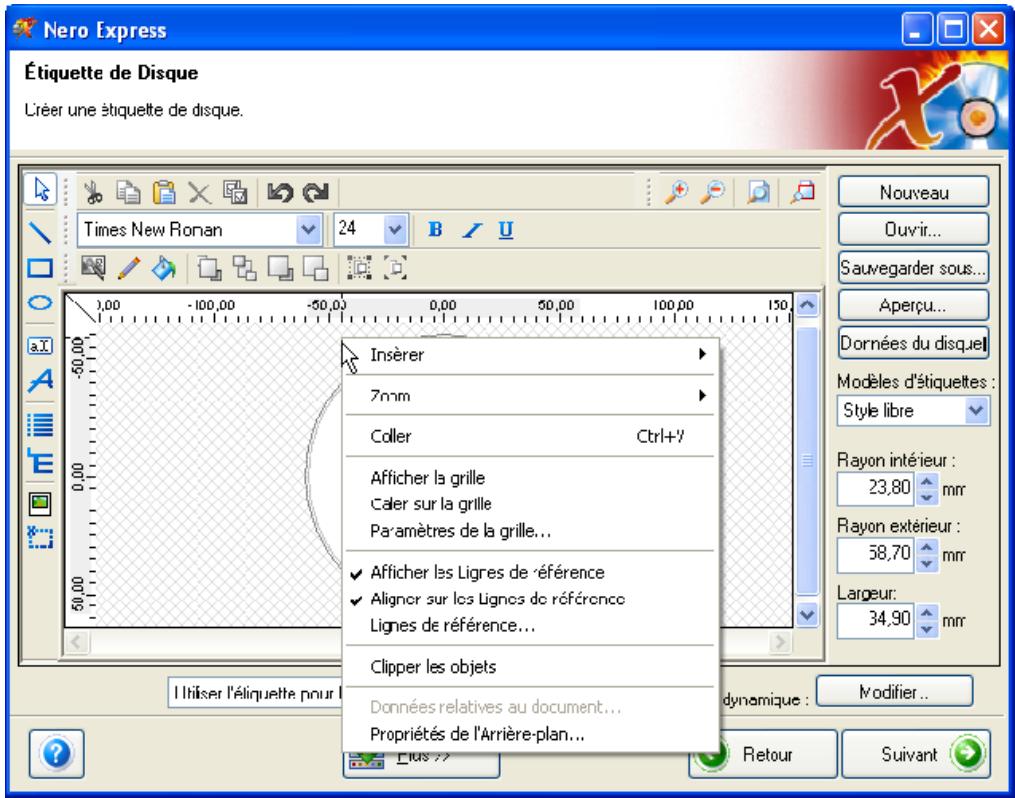The image size is (1015, 798).
Task: Increase Largeur value
Action: tap(927, 613)
